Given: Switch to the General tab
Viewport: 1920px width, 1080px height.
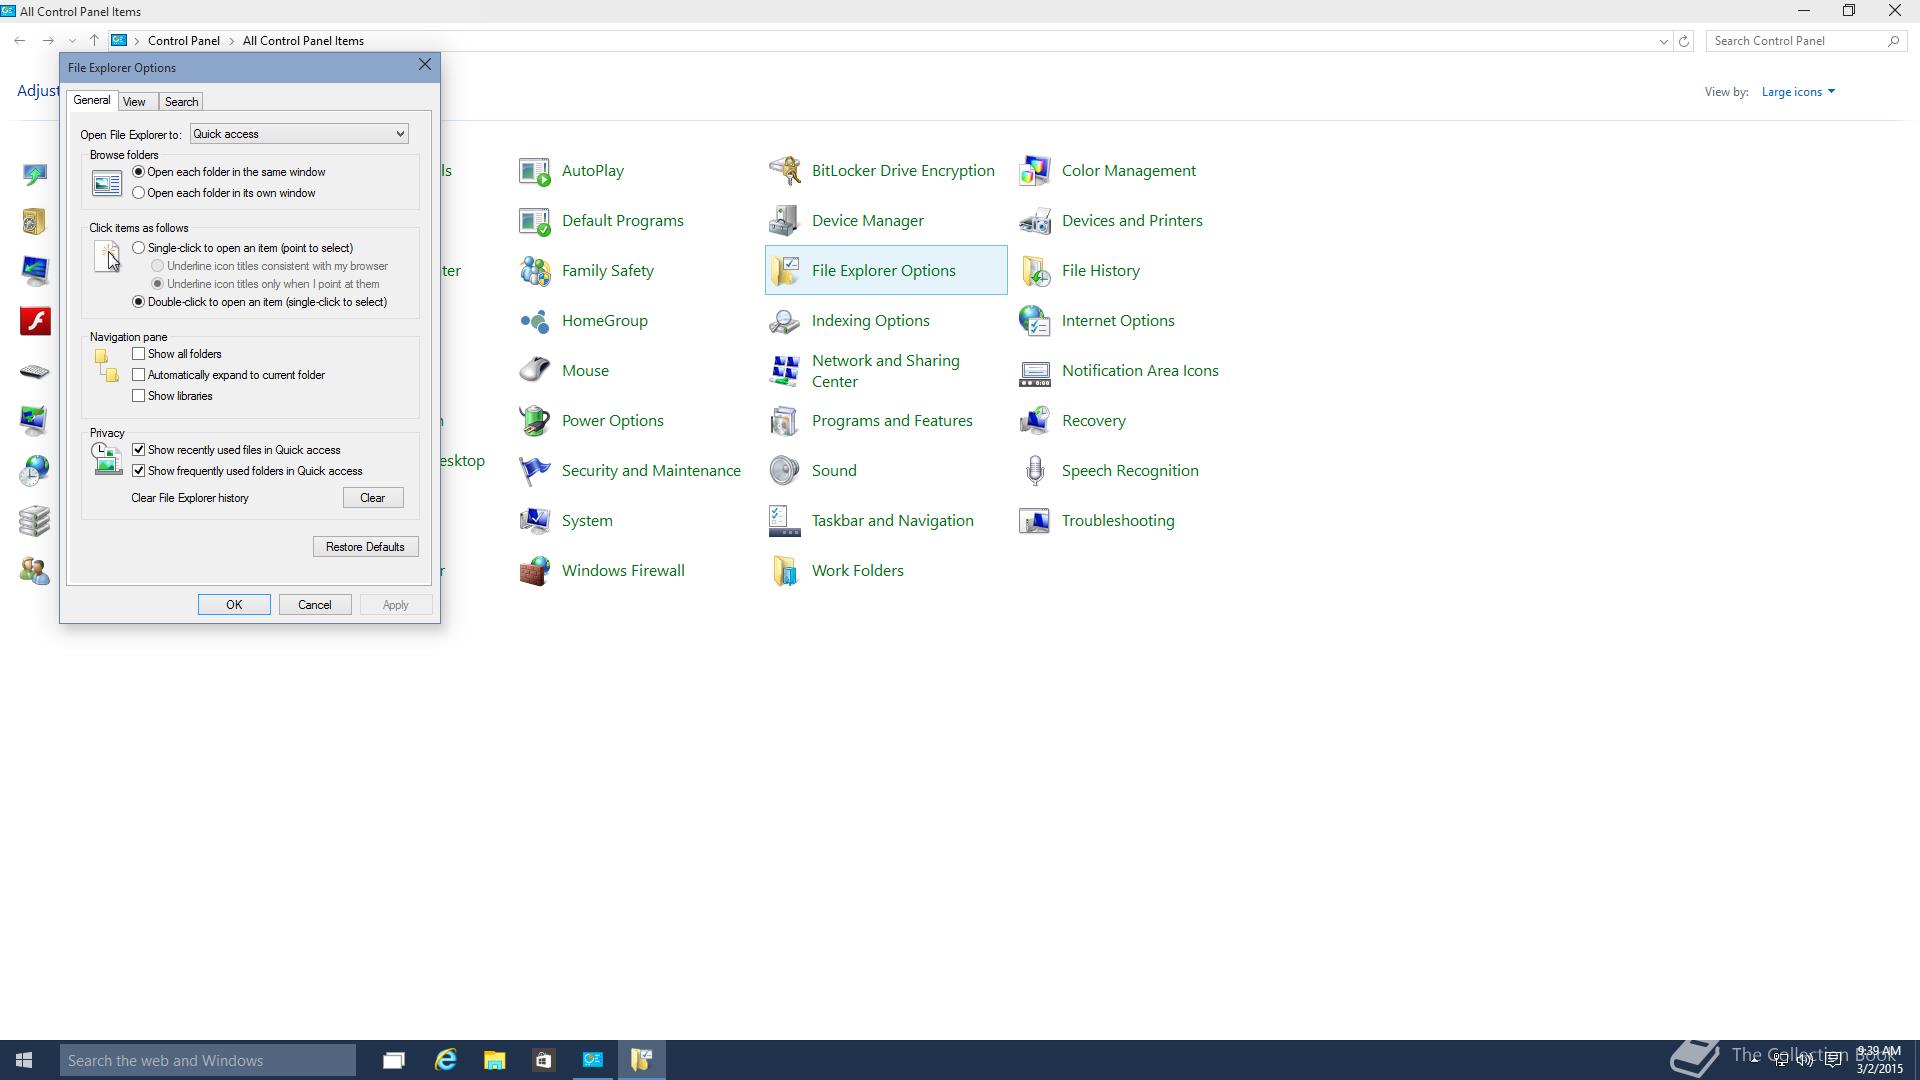Looking at the screenshot, I should coord(92,100).
